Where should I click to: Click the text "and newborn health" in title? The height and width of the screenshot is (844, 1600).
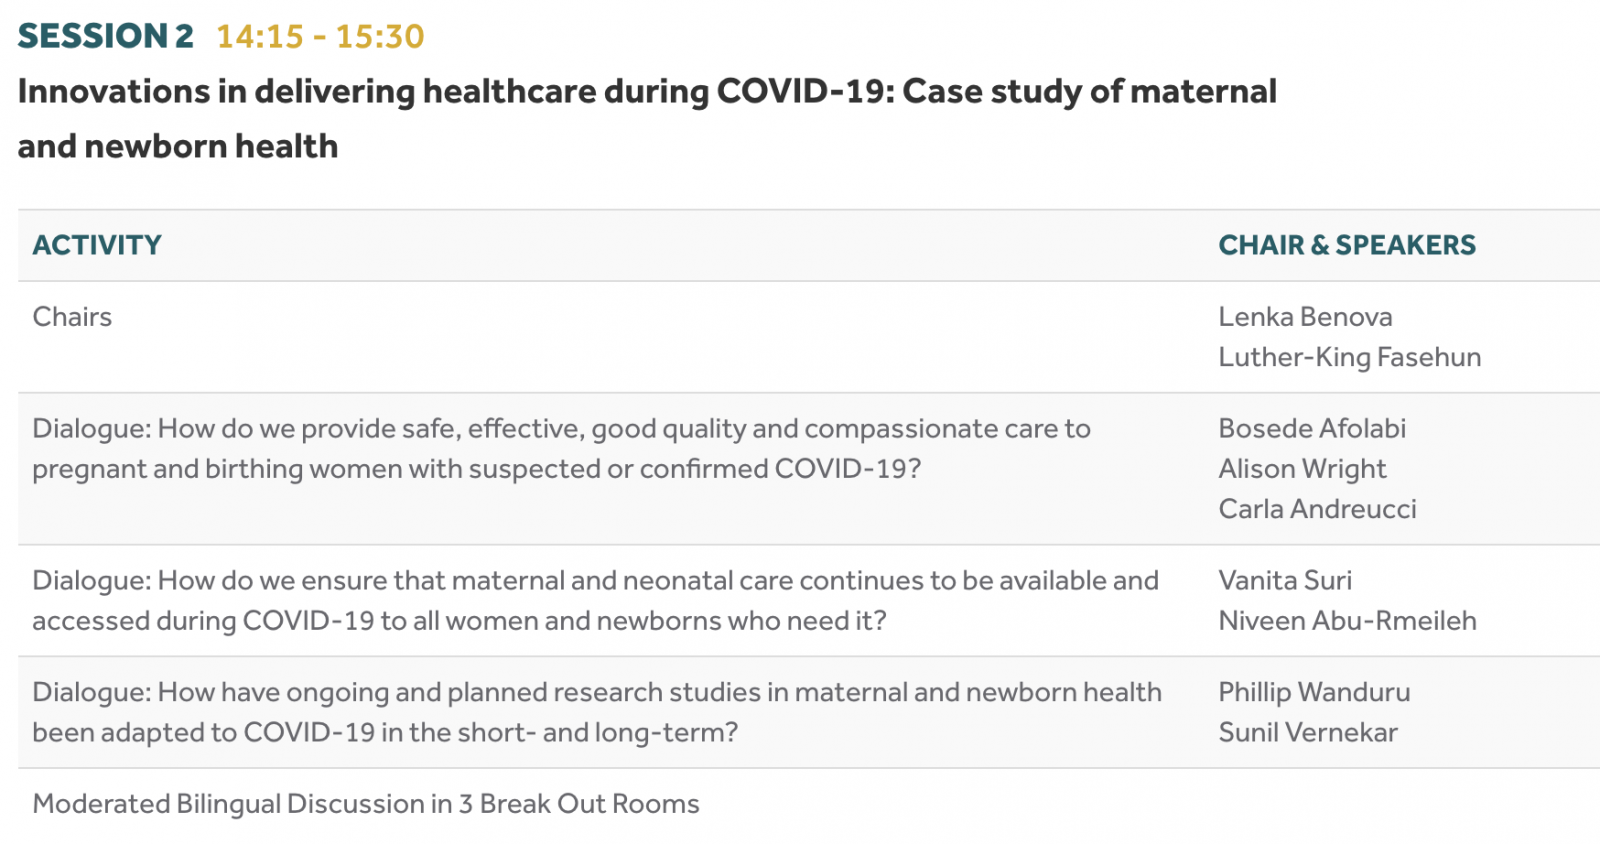tap(178, 147)
